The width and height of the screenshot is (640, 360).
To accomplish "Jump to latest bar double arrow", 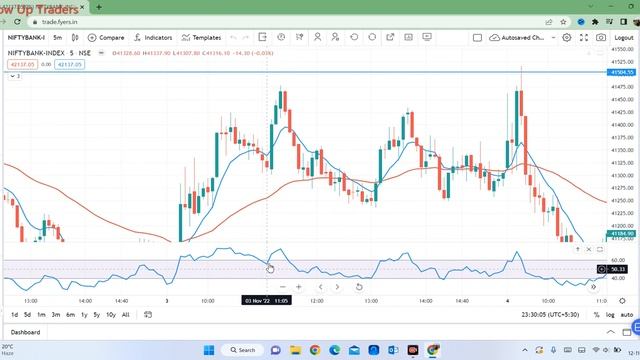I will [593, 287].
